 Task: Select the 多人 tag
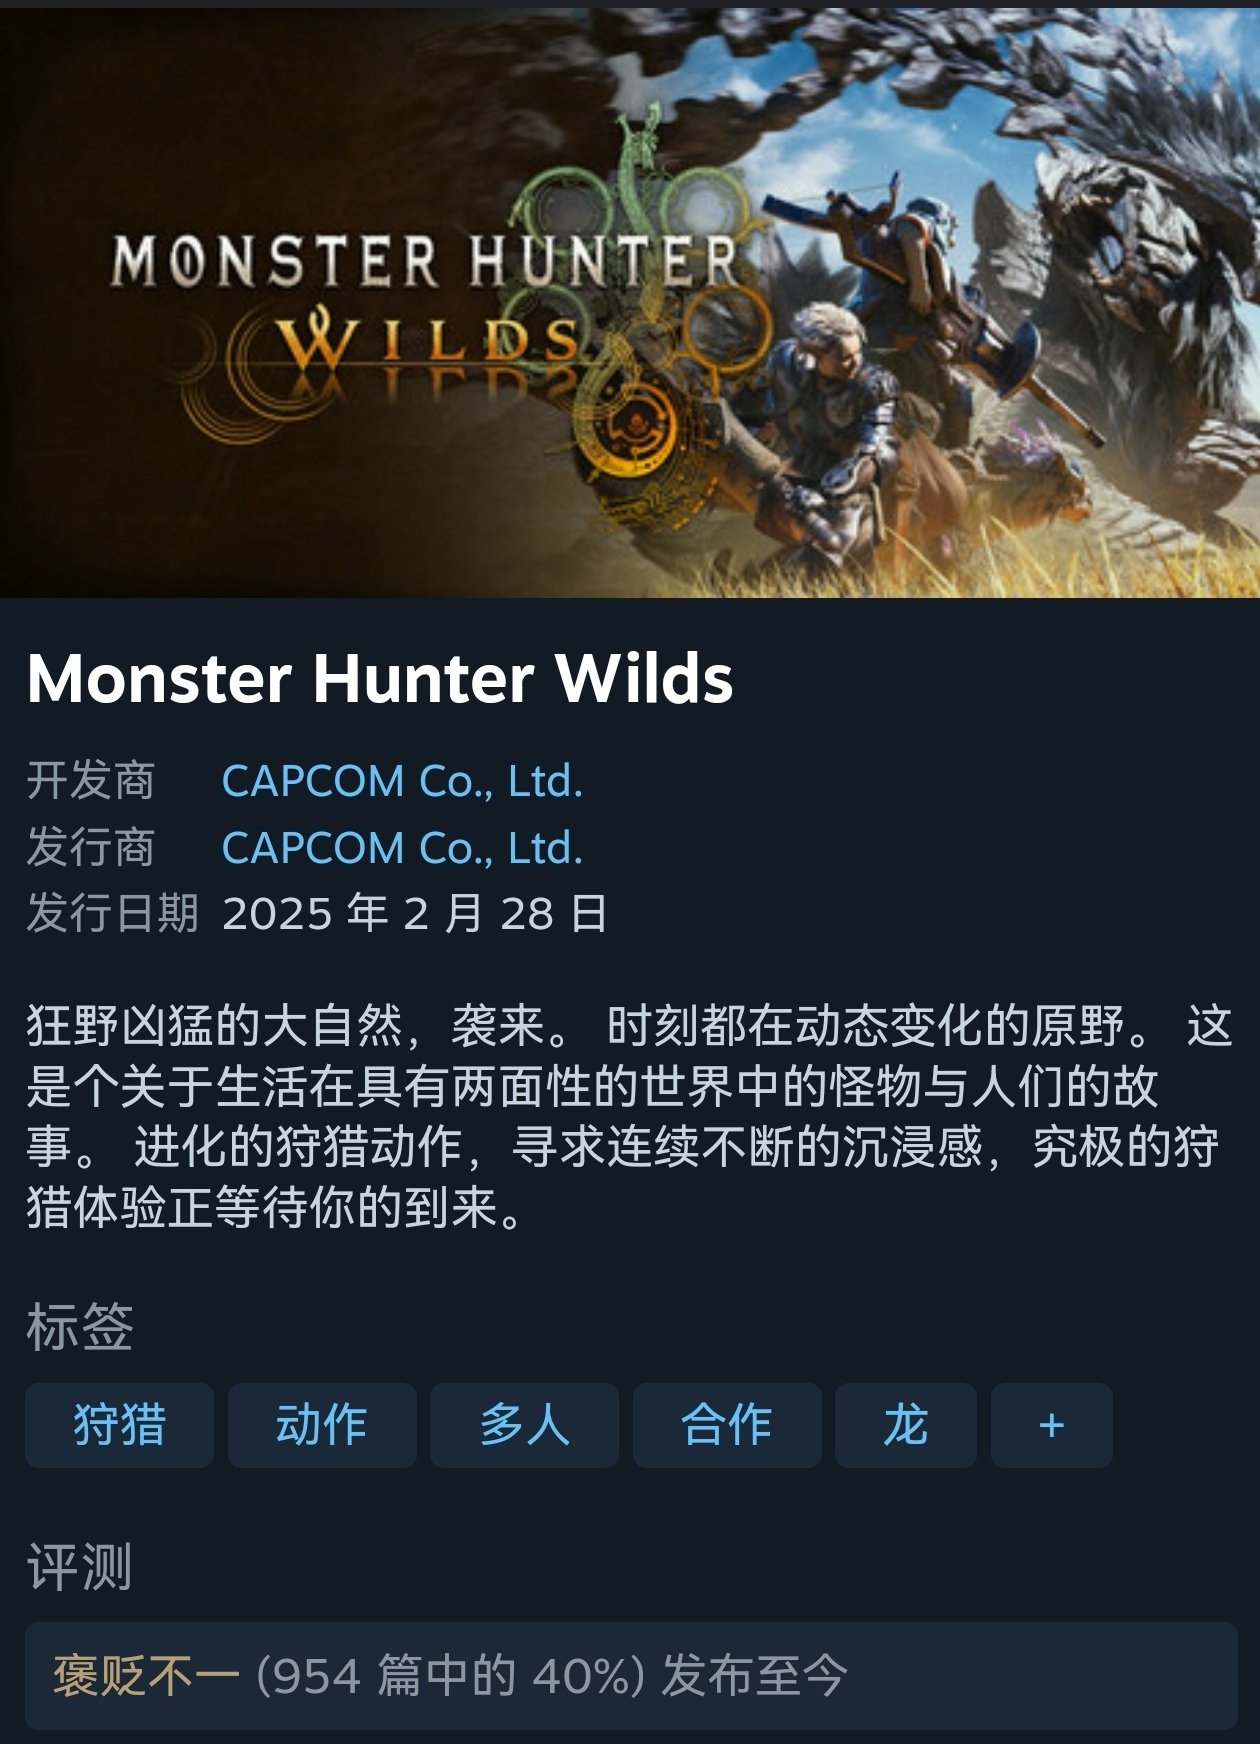click(524, 1425)
